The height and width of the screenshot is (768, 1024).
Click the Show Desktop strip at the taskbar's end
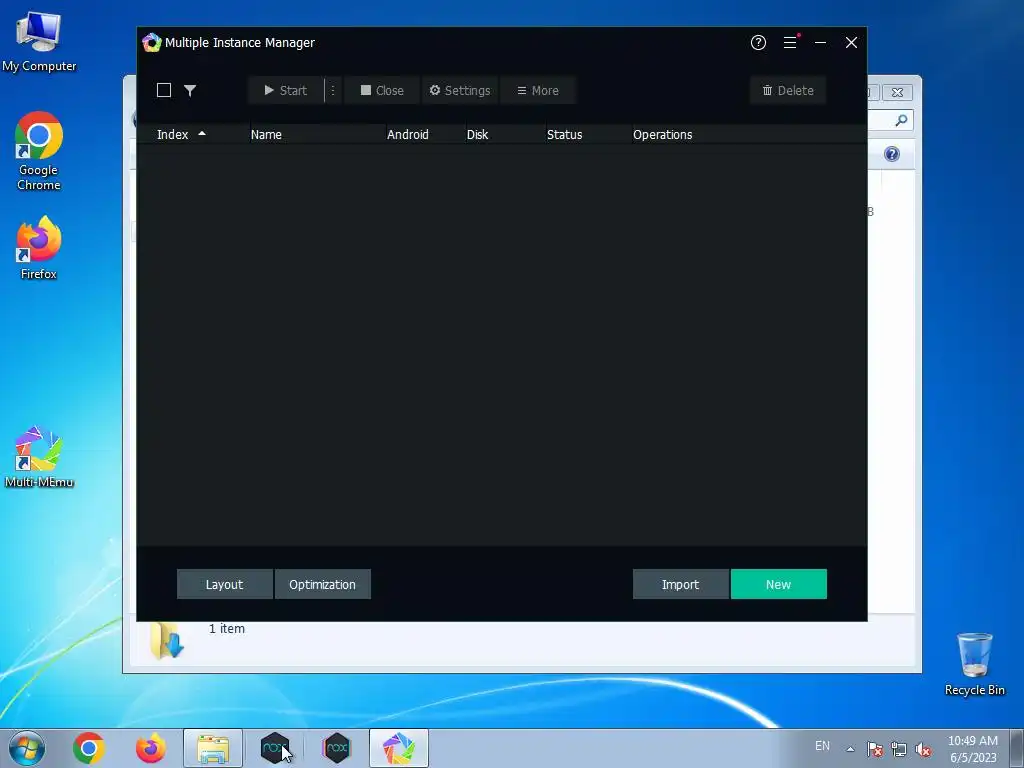1017,748
